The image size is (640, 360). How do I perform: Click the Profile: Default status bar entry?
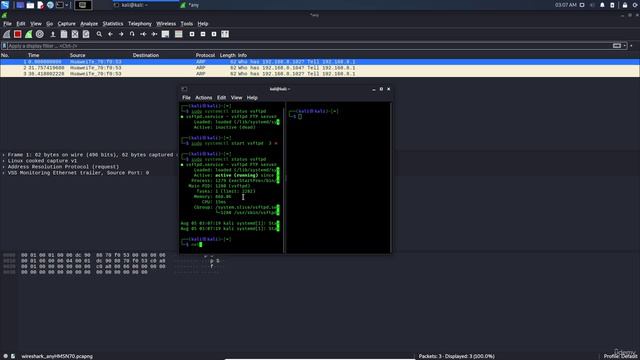tap(621, 356)
